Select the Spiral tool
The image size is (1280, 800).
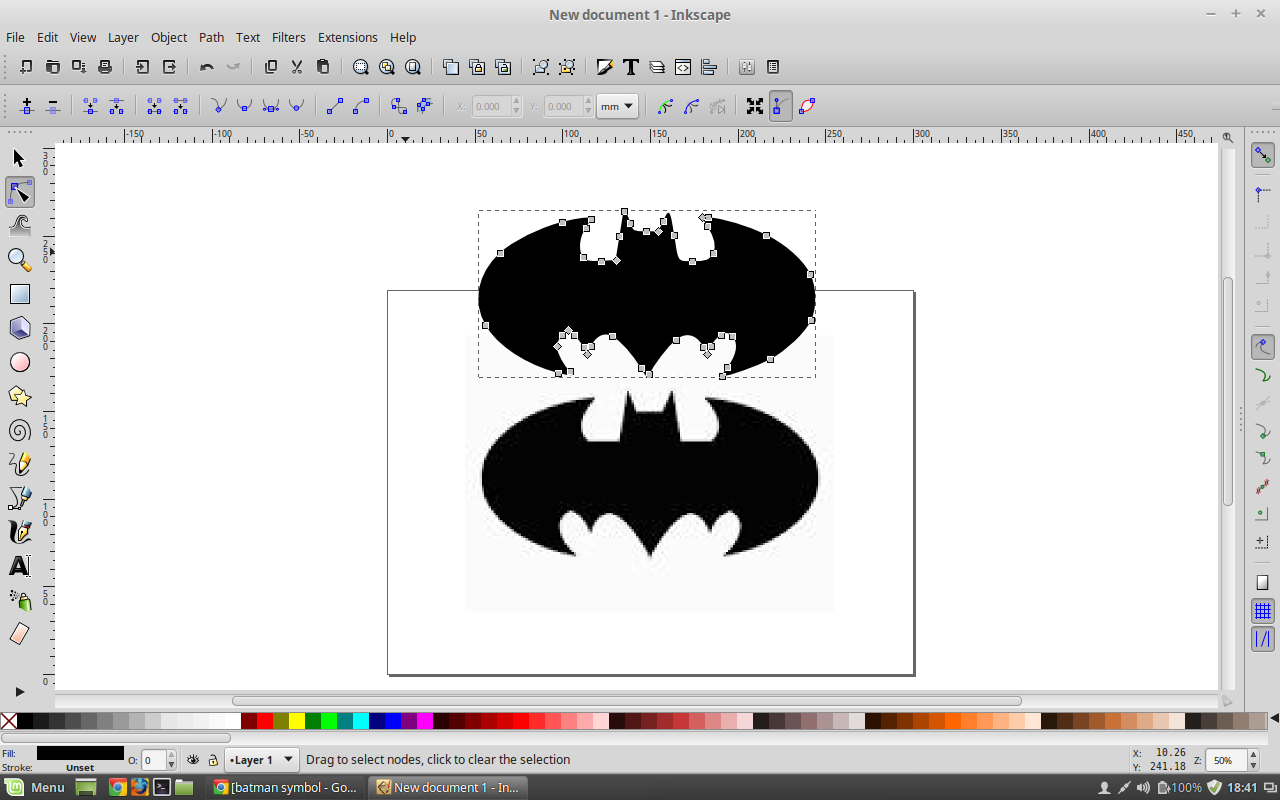19,430
